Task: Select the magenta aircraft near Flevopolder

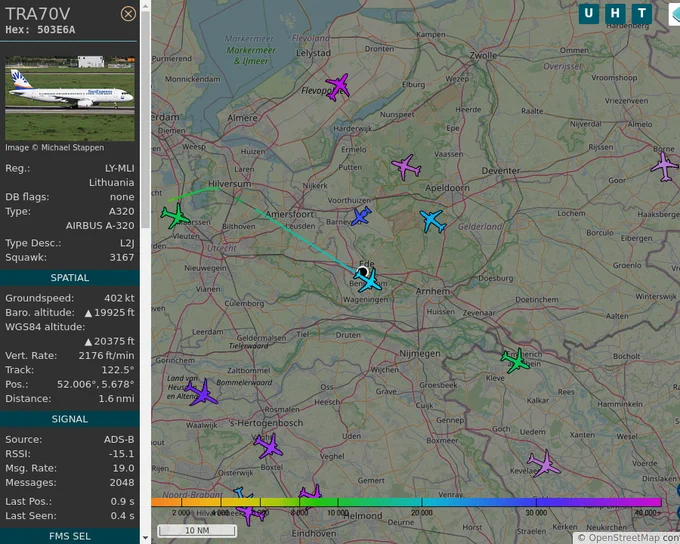Action: pyautogui.click(x=338, y=87)
